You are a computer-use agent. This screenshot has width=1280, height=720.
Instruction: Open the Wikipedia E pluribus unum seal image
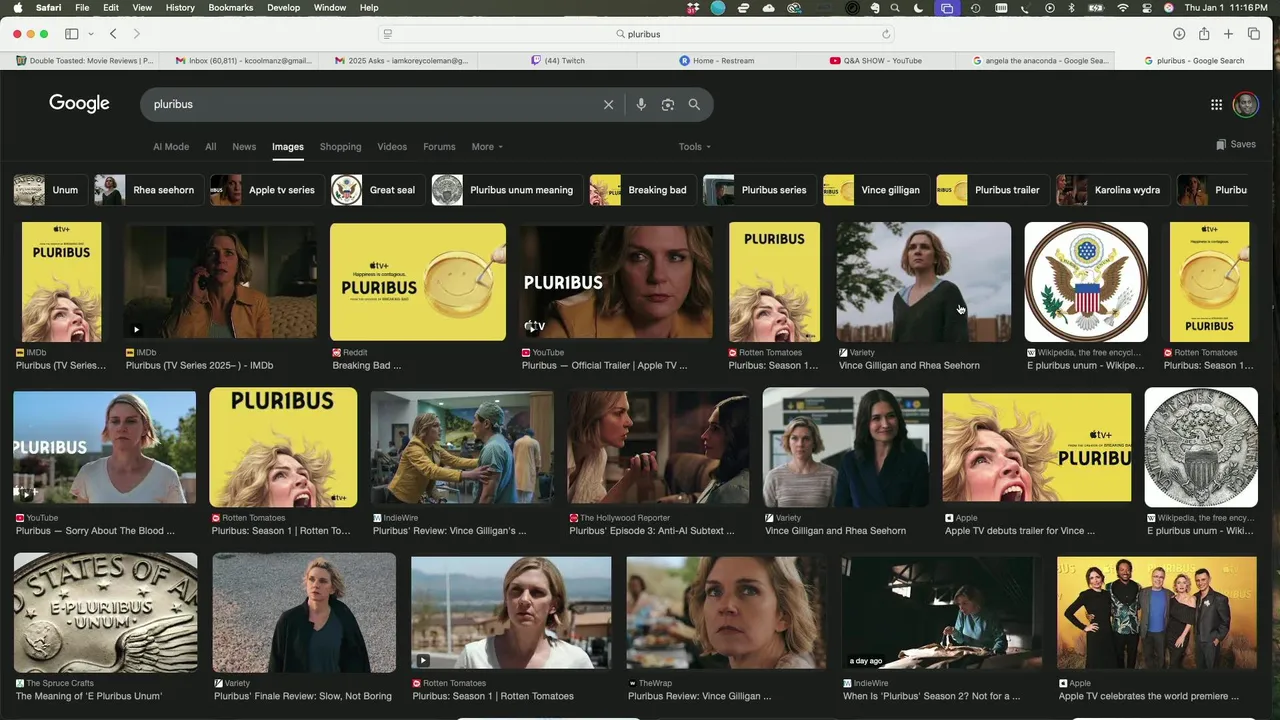point(1086,282)
